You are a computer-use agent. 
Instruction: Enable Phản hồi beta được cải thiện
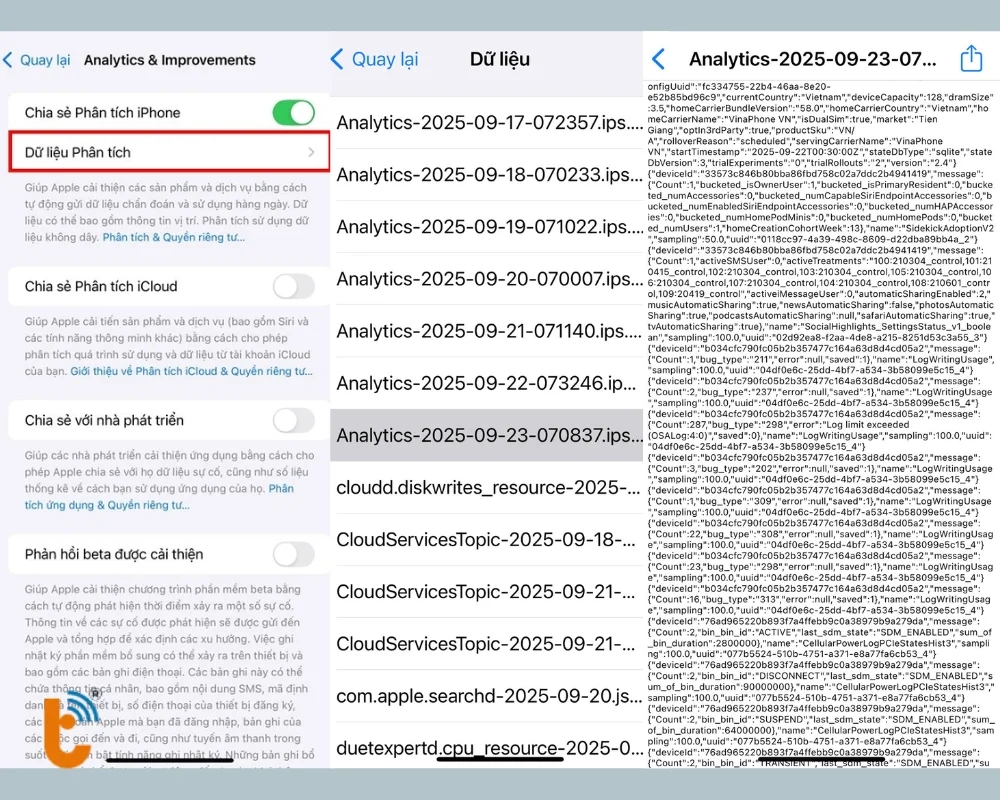click(x=292, y=554)
